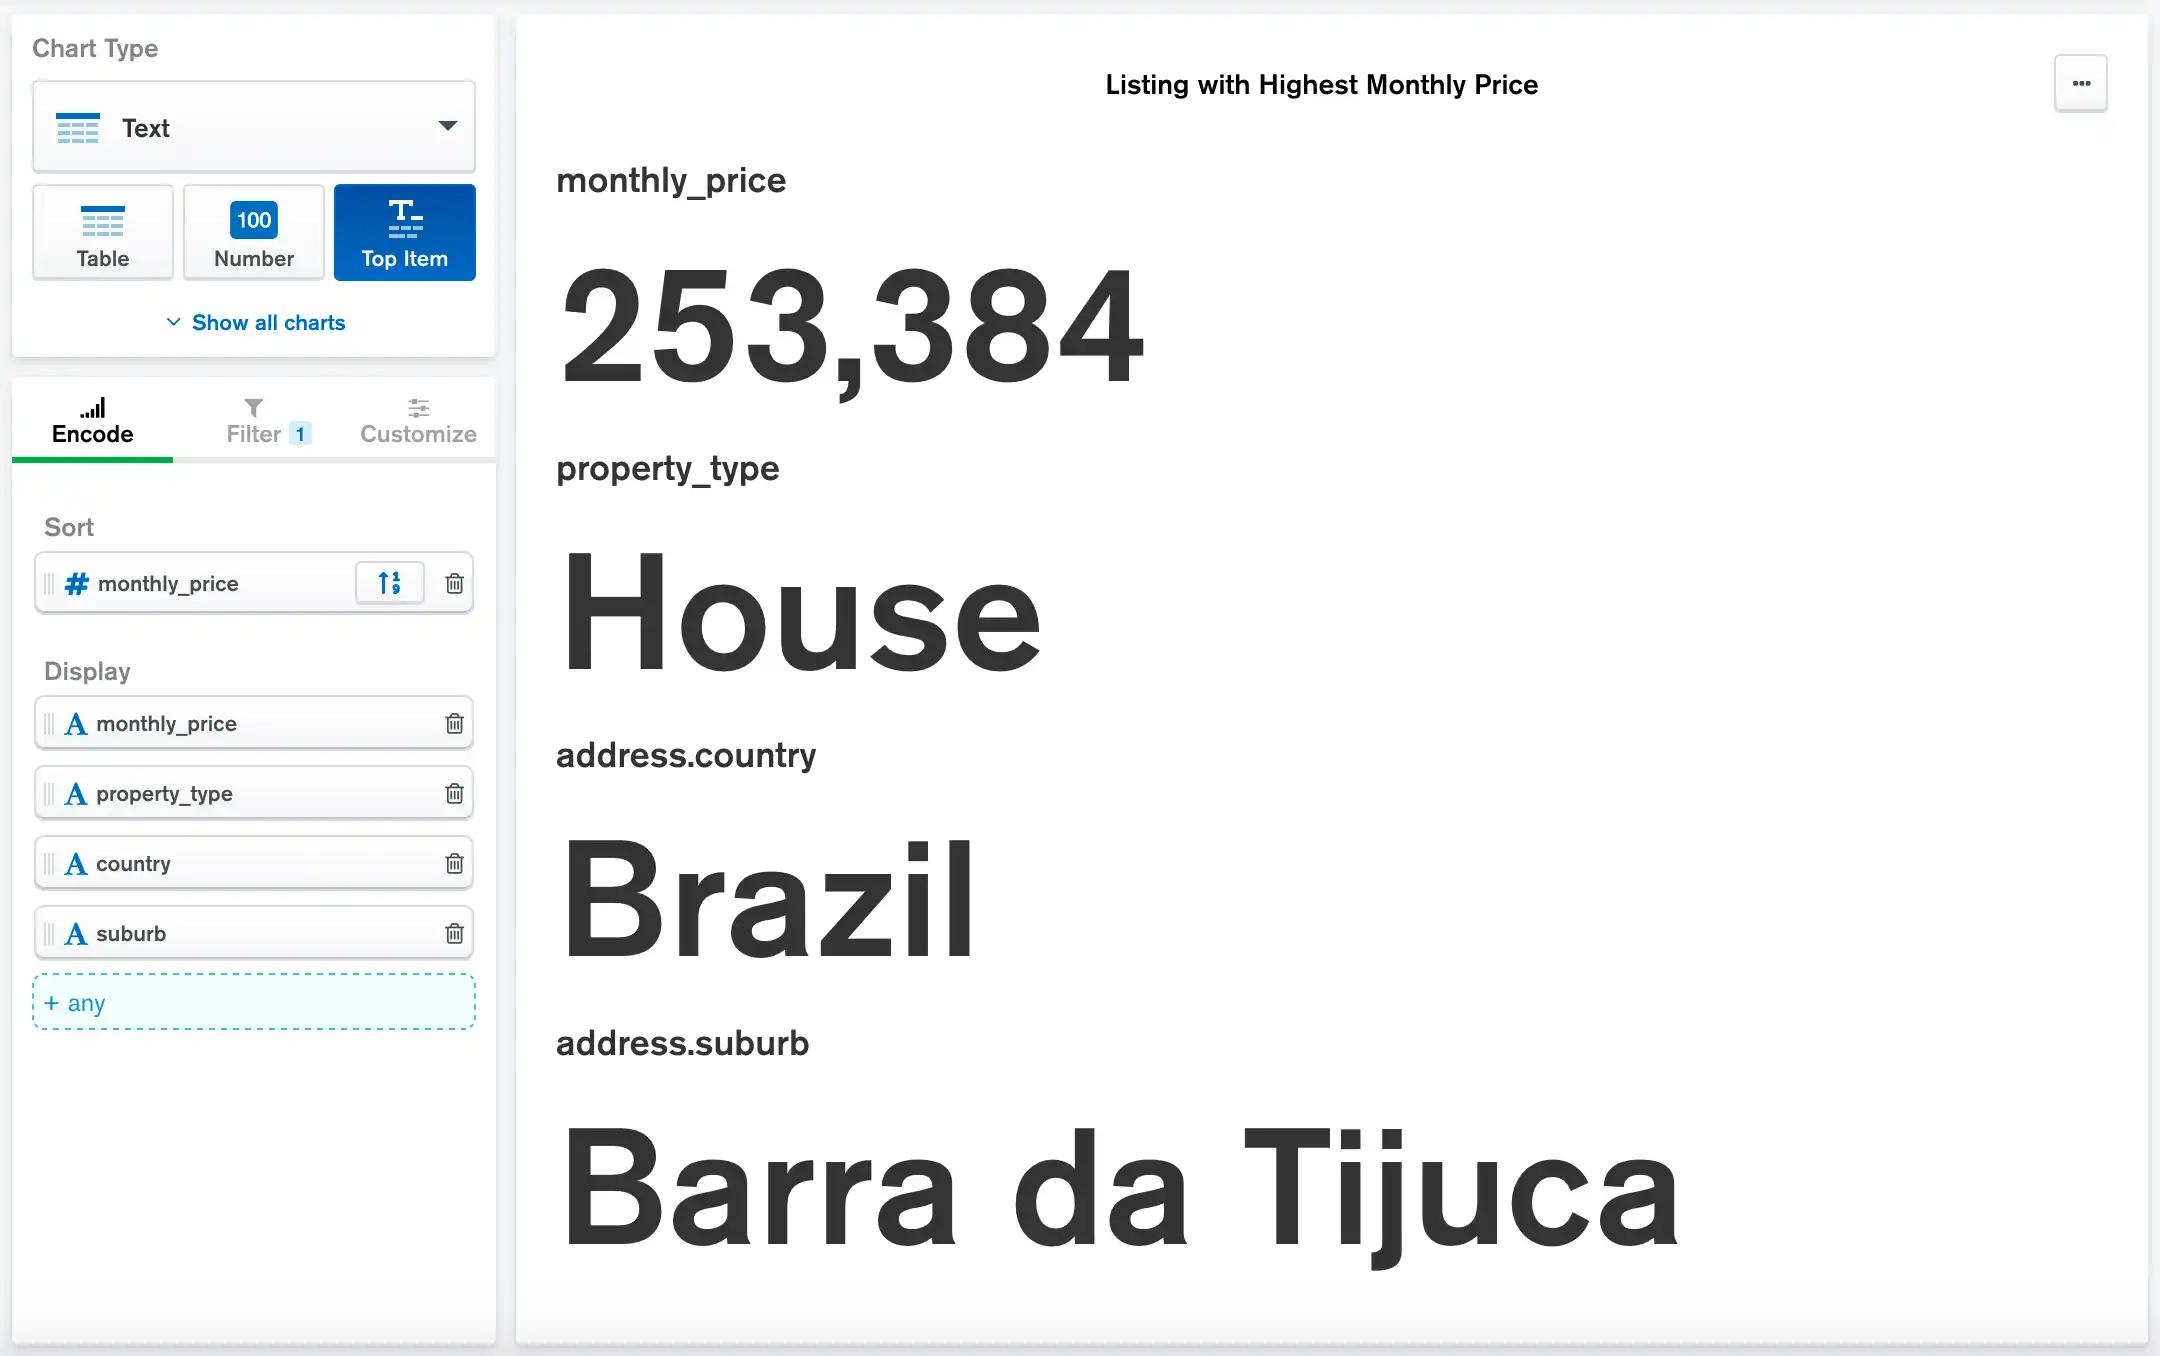Switch to the Customize tab
The height and width of the screenshot is (1356, 2160).
417,420
